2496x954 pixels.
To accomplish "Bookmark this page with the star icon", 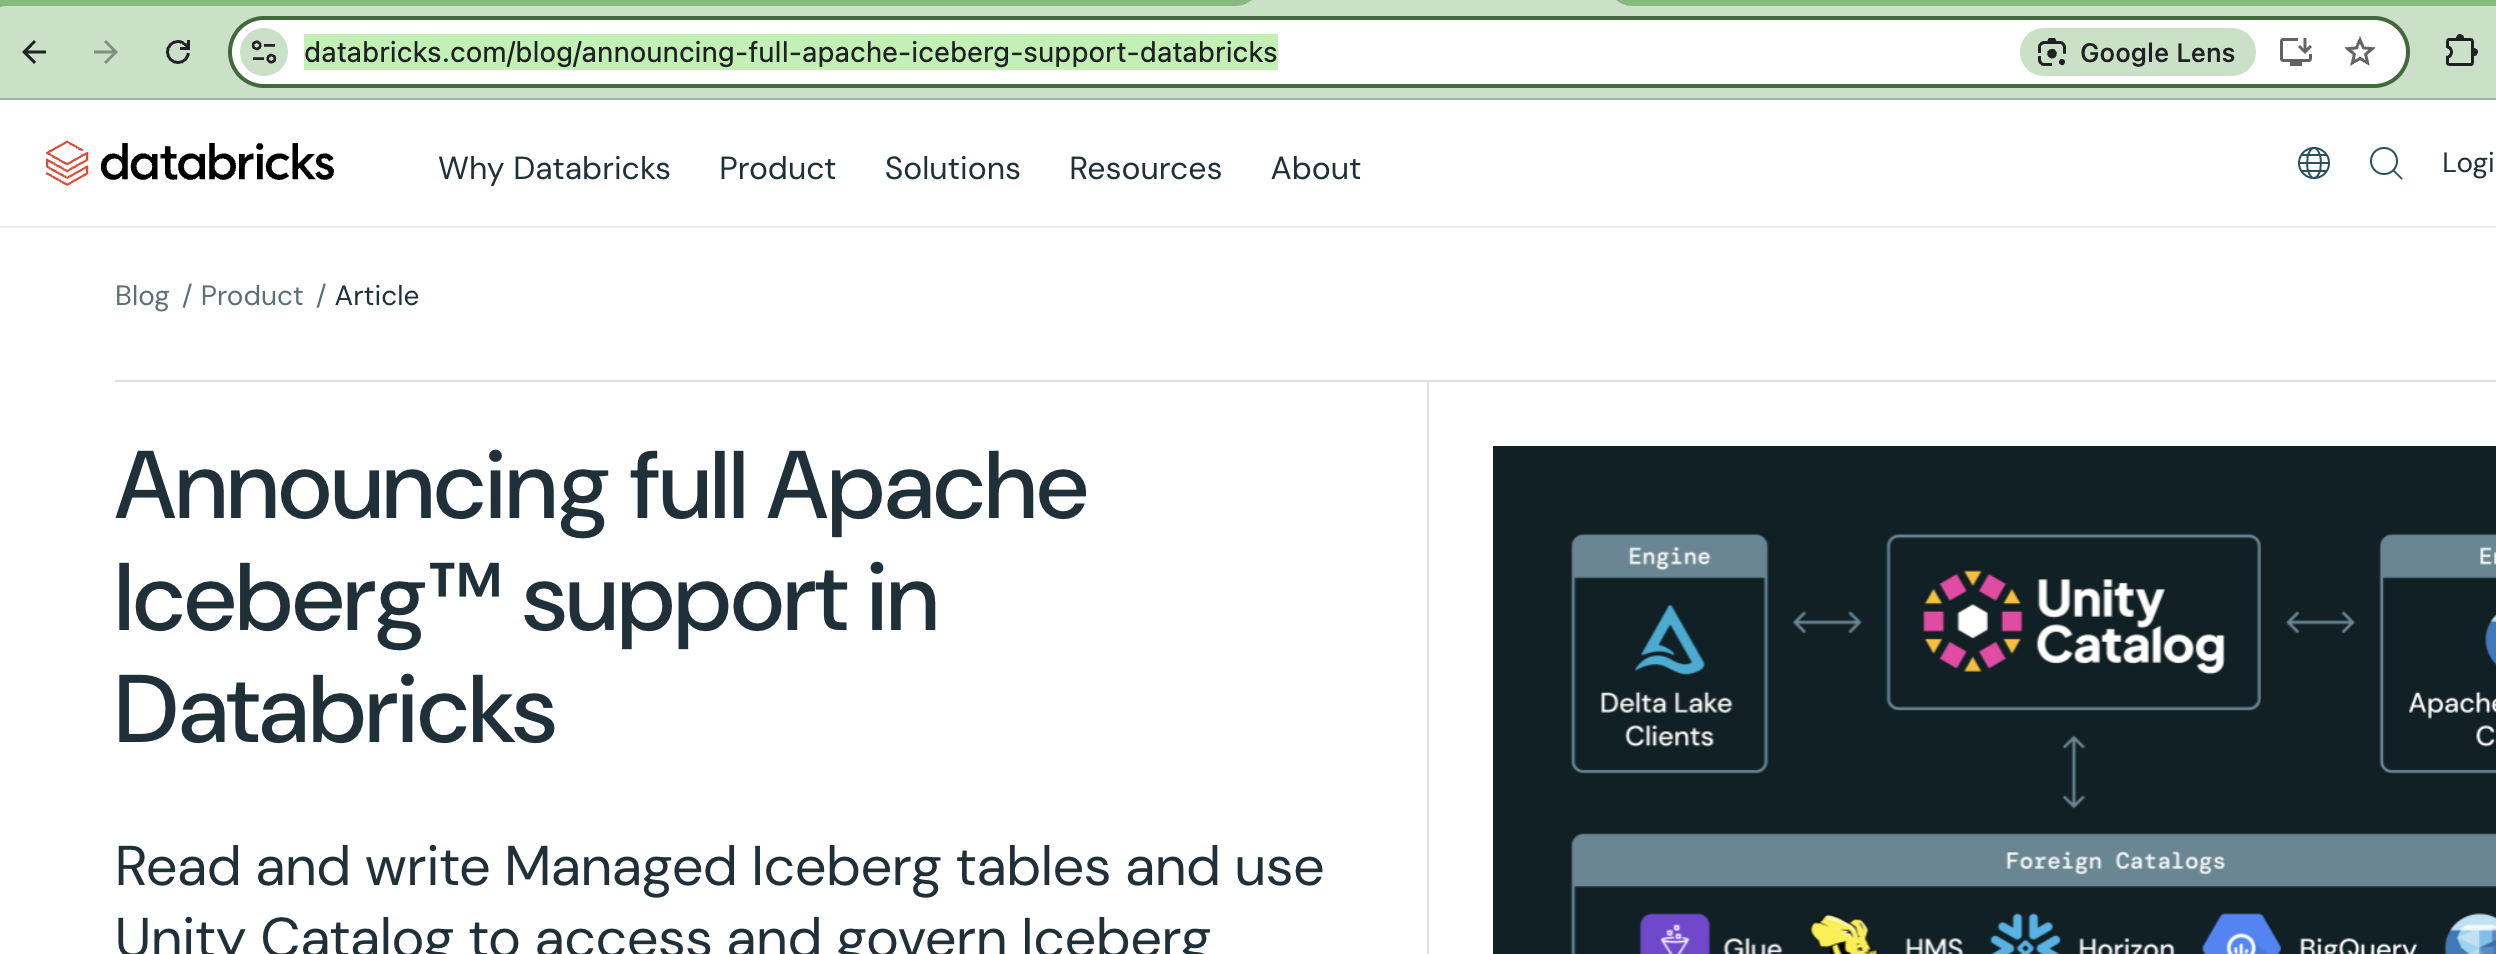I will coord(2360,51).
